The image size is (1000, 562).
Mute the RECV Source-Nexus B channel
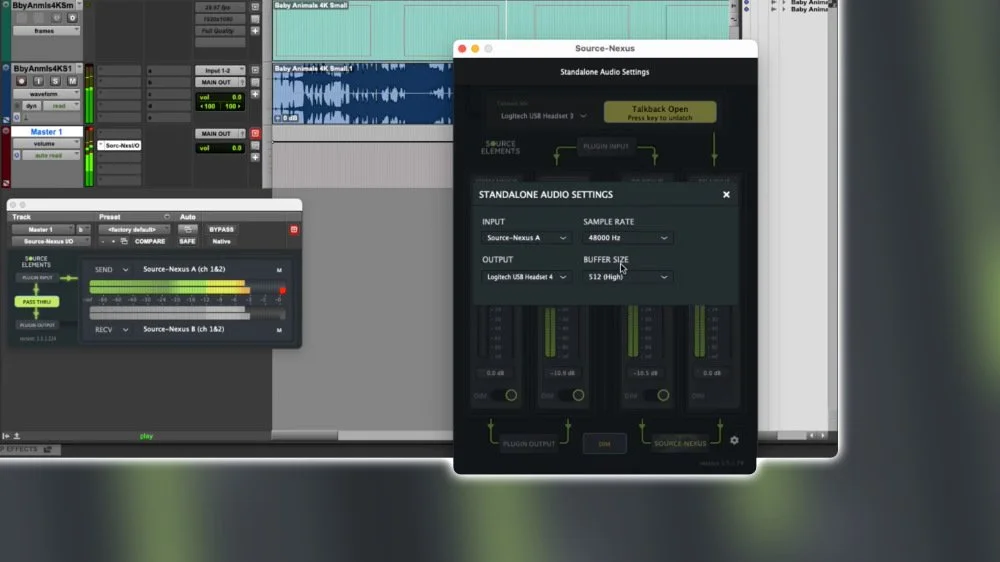[x=279, y=330]
